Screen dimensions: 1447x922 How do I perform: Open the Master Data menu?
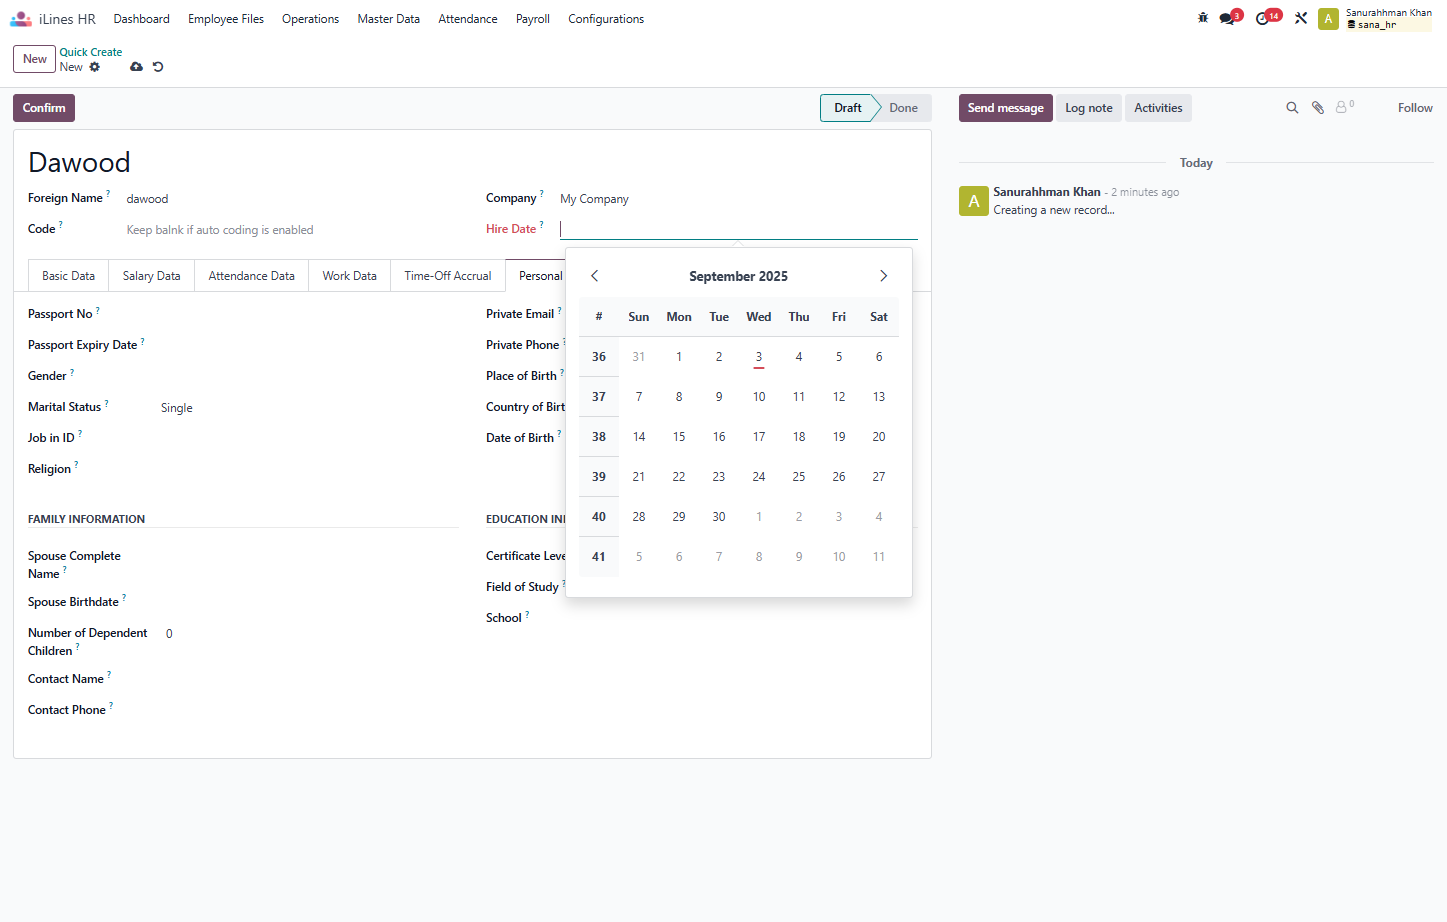tap(389, 19)
